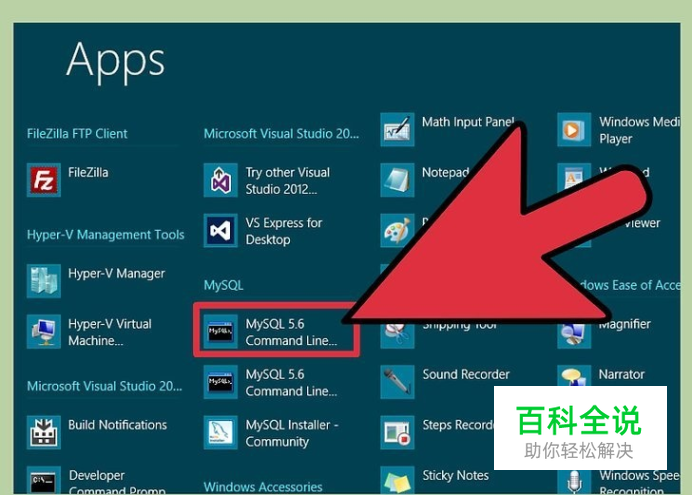Launch Developer Command Prompt icon
The height and width of the screenshot is (495, 692).
(44, 480)
